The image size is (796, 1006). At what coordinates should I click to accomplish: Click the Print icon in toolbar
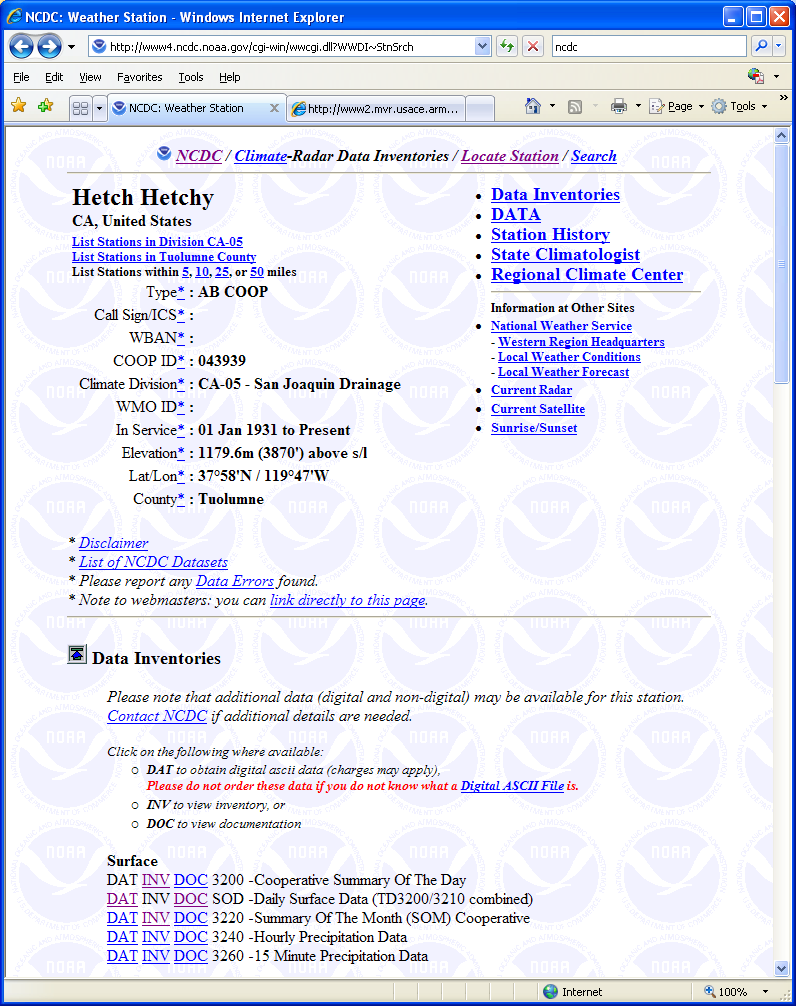[x=619, y=106]
